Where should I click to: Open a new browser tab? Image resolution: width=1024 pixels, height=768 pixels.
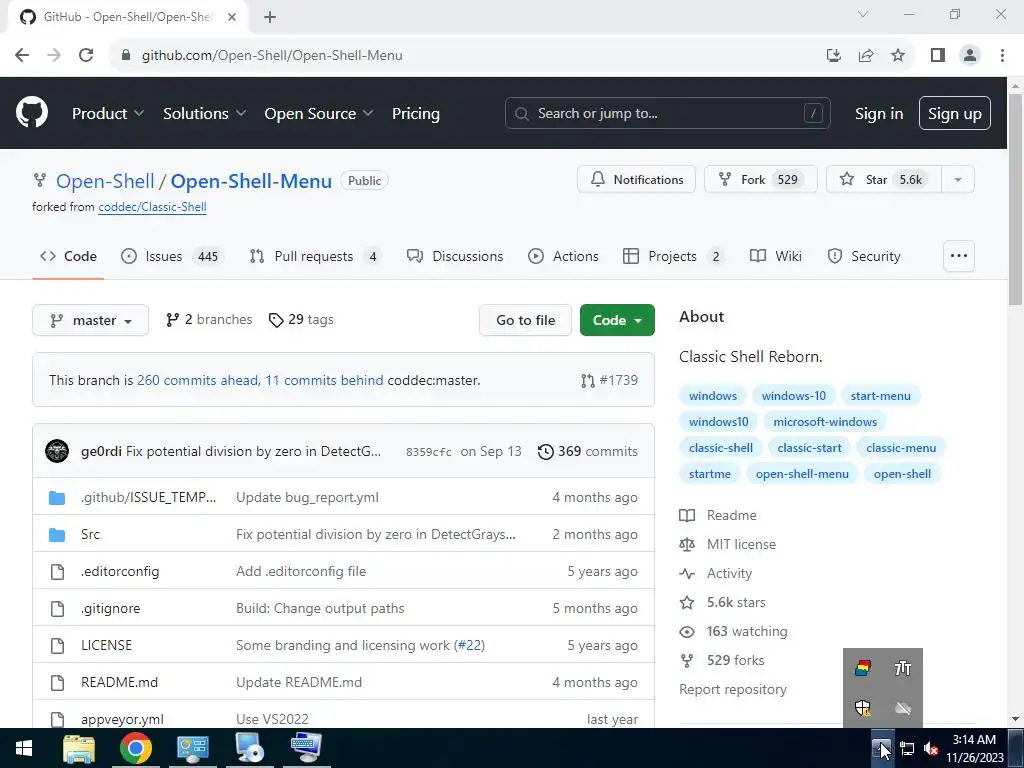[x=270, y=17]
